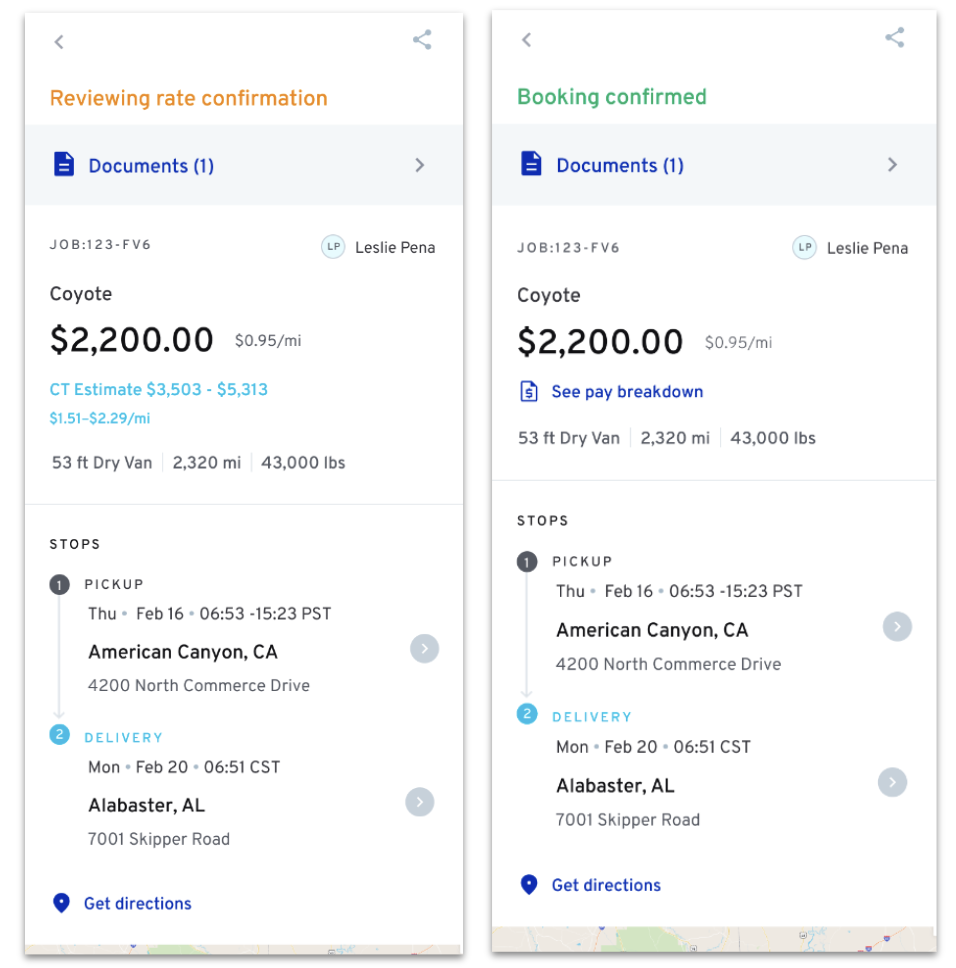956x968 pixels.
Task: Expand Documents chevron on Reviewing rate screen
Action: click(420, 165)
